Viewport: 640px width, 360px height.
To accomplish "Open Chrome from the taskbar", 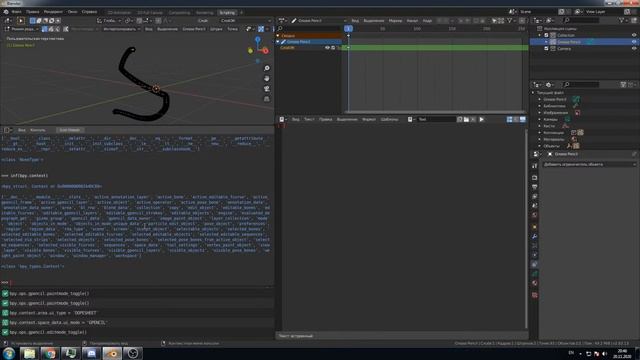I will 50,353.
